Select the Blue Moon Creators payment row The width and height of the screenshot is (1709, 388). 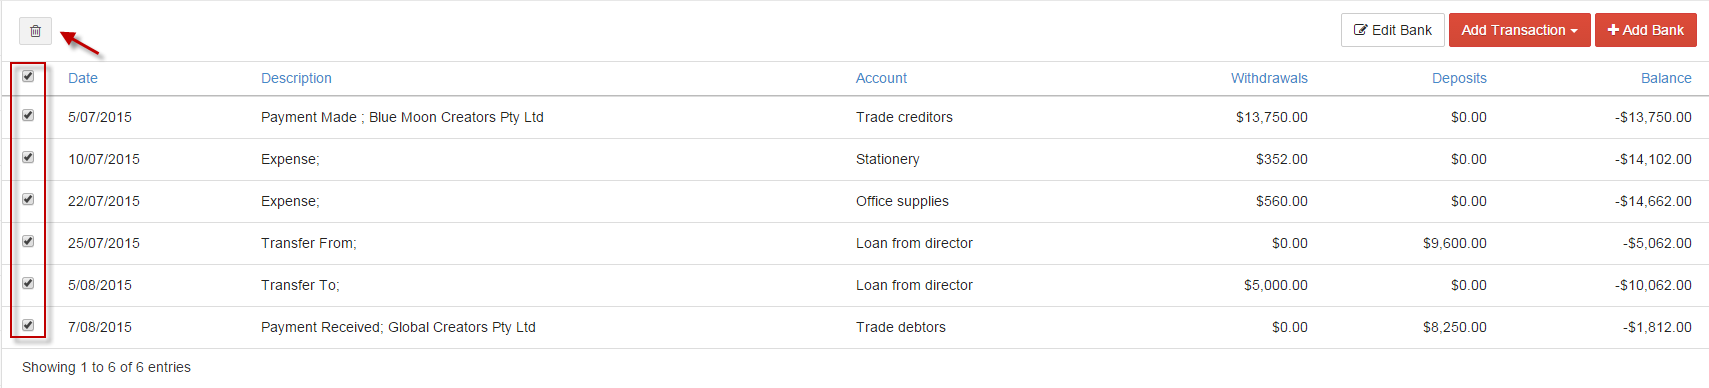click(855, 117)
